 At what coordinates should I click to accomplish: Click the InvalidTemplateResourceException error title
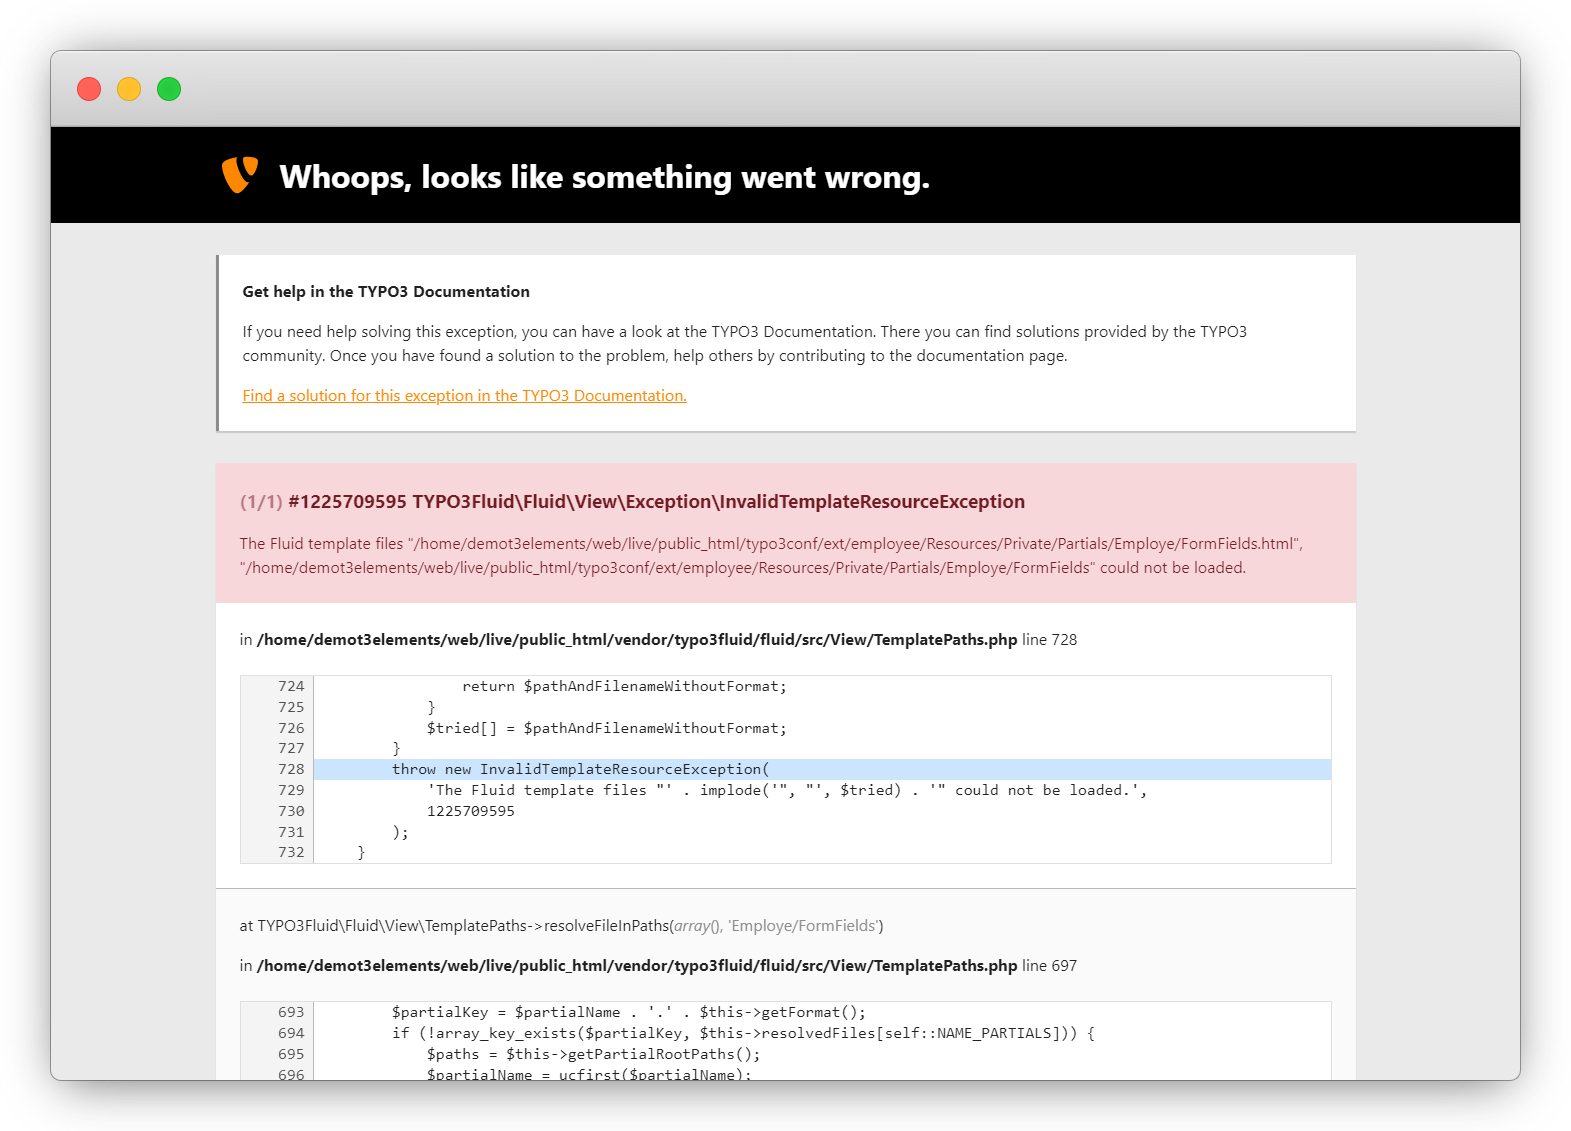(x=656, y=502)
